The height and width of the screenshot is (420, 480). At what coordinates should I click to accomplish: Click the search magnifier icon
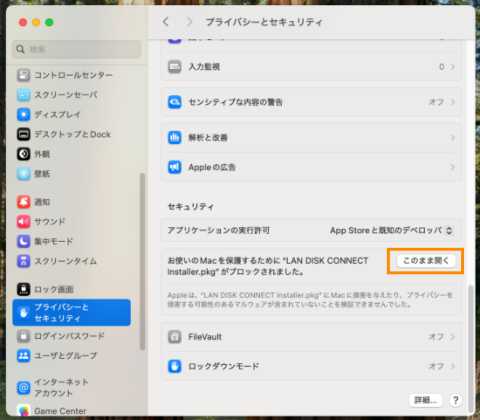pos(20,49)
